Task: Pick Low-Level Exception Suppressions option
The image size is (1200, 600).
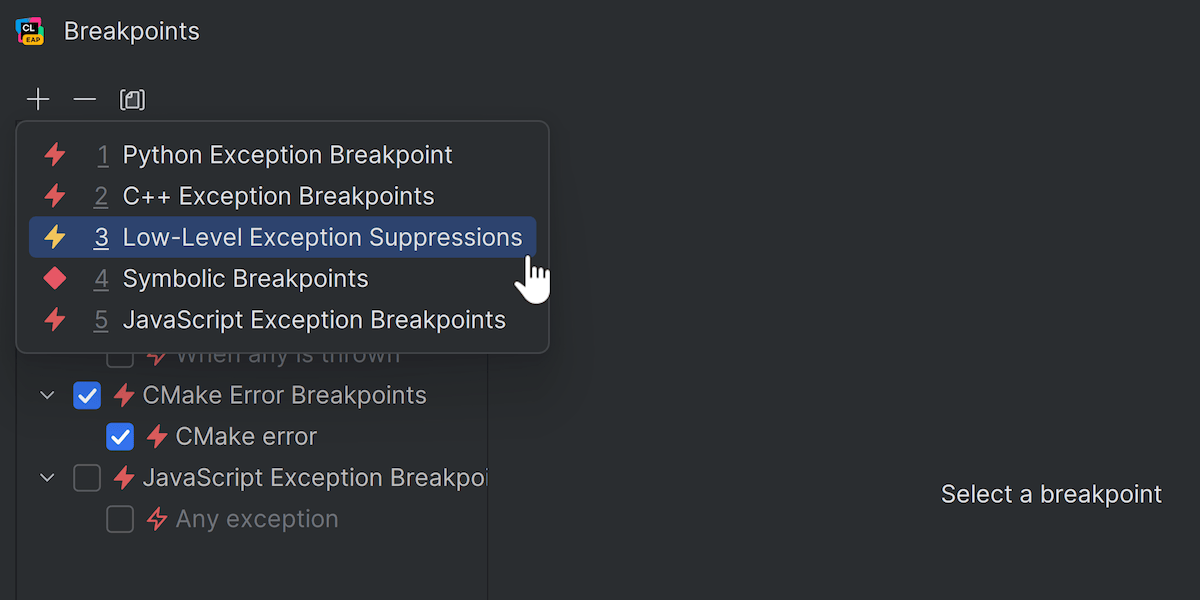Action: [322, 237]
